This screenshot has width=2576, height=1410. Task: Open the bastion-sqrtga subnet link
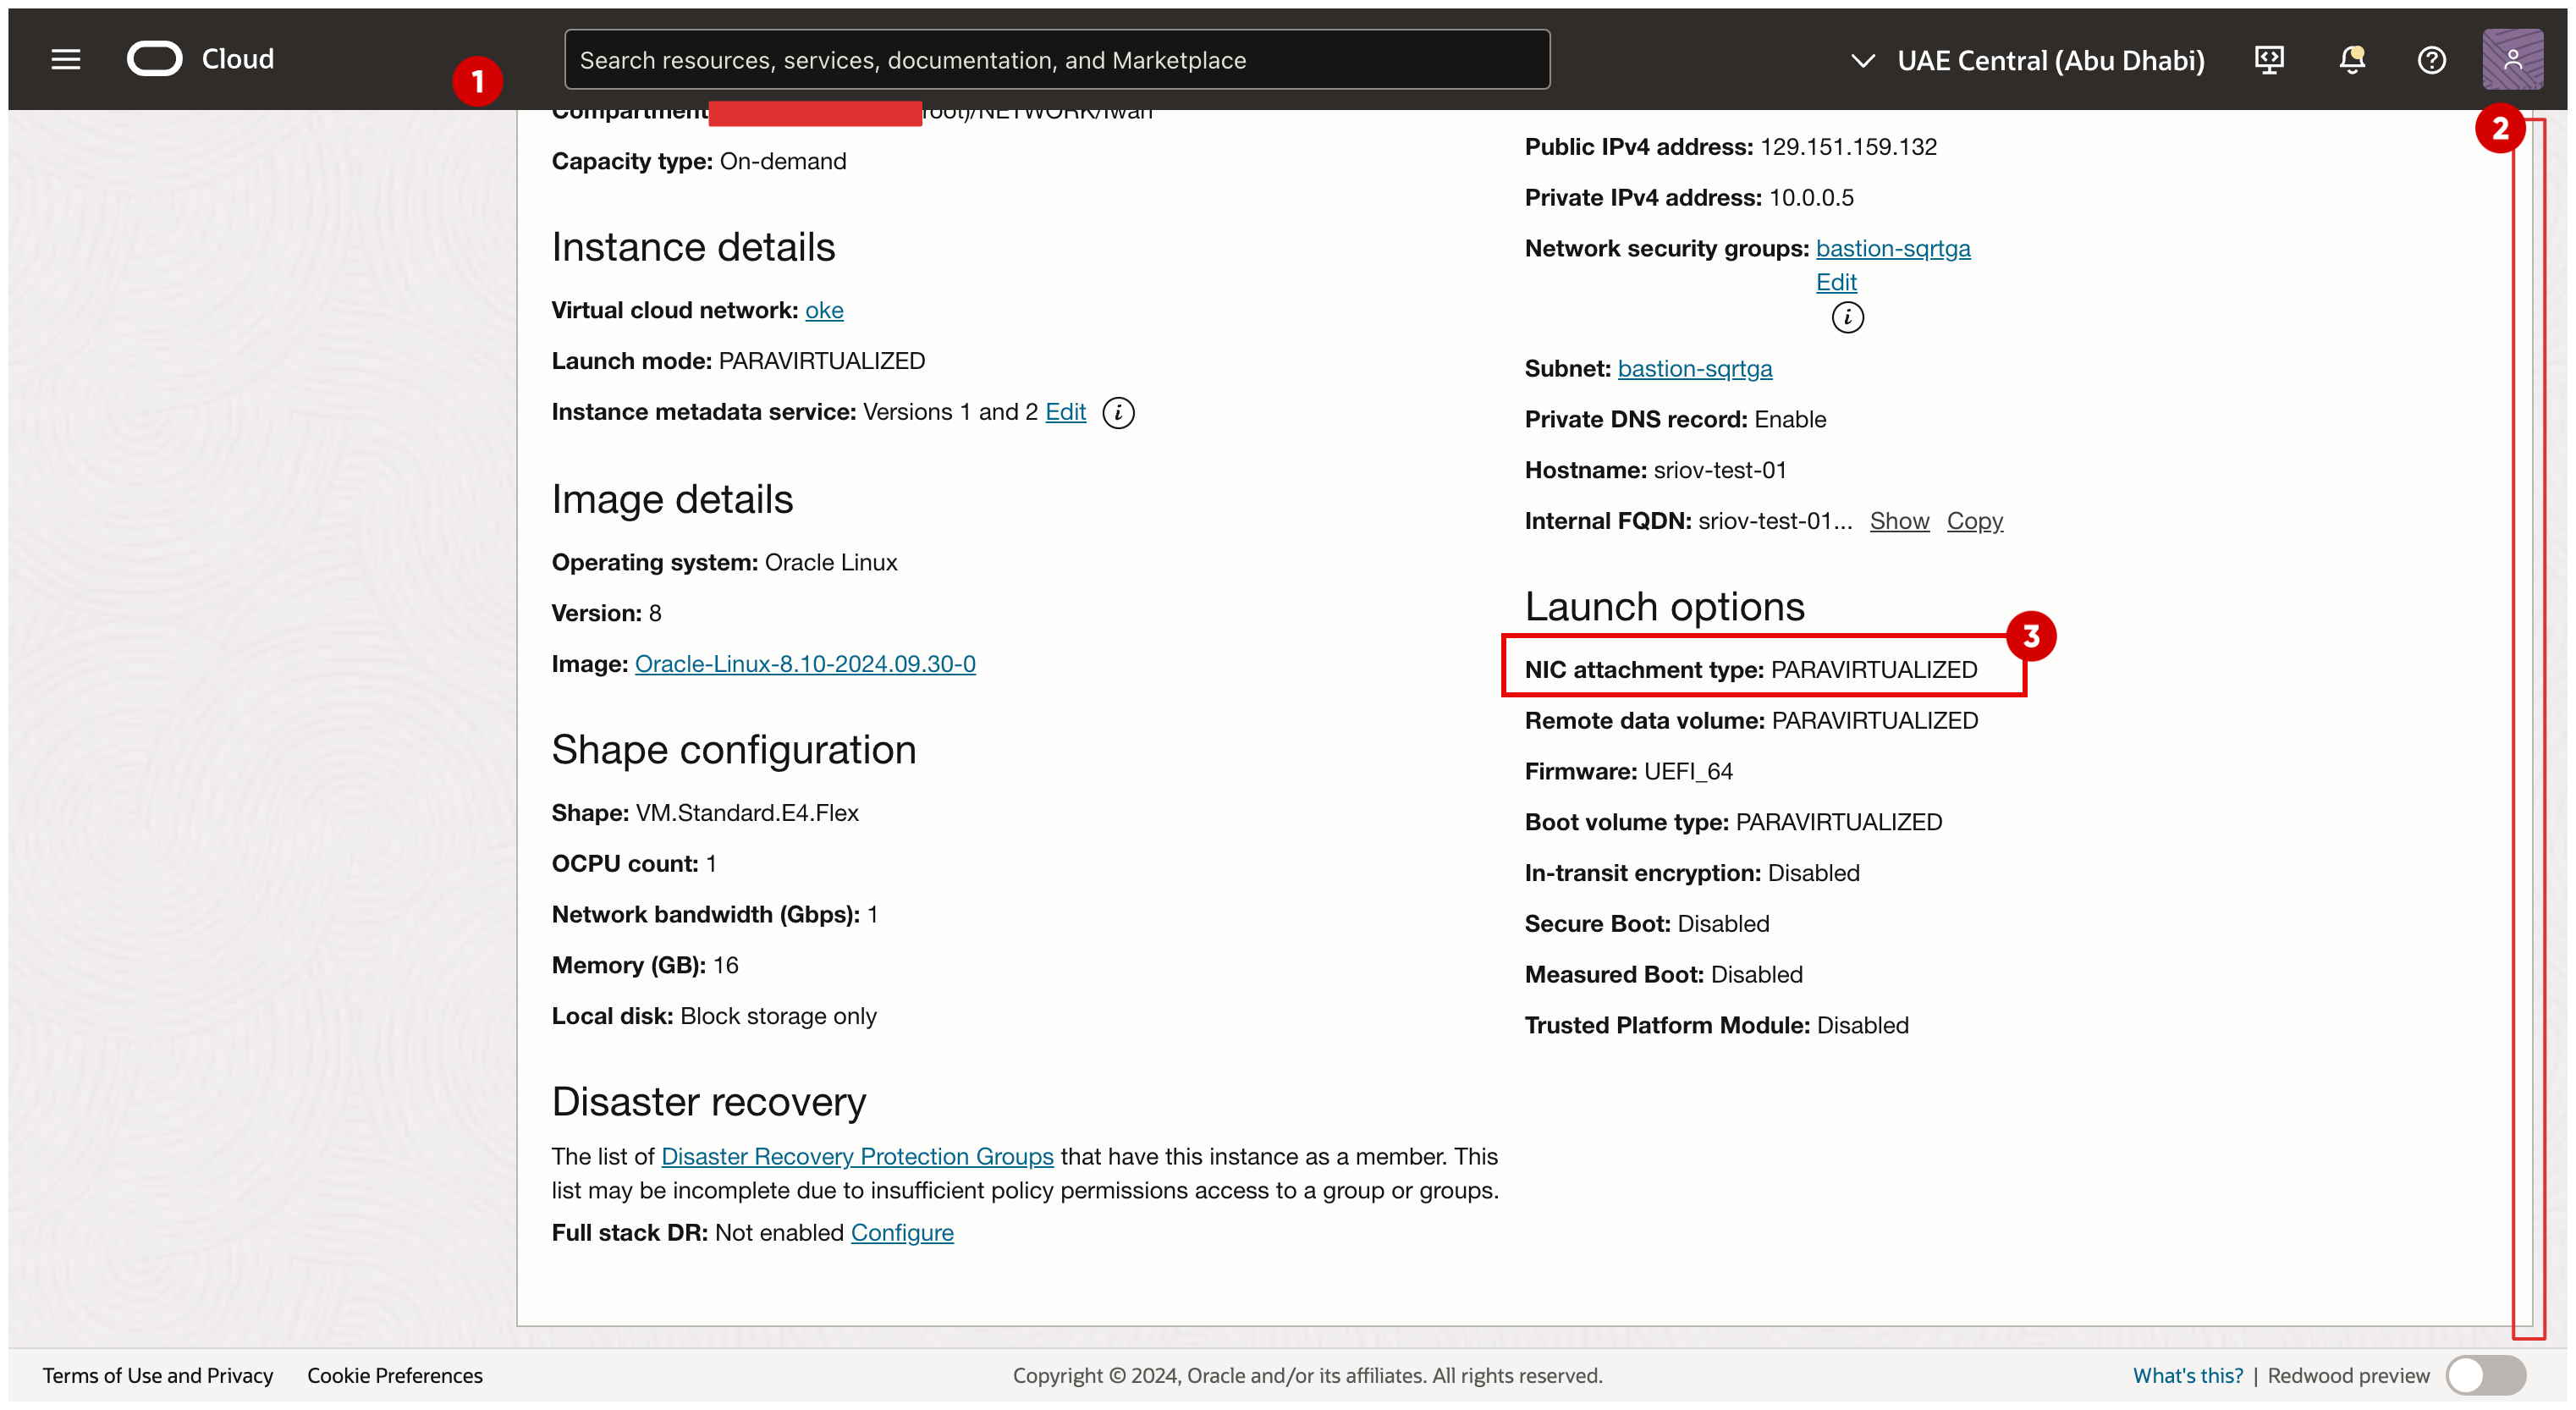[1694, 369]
